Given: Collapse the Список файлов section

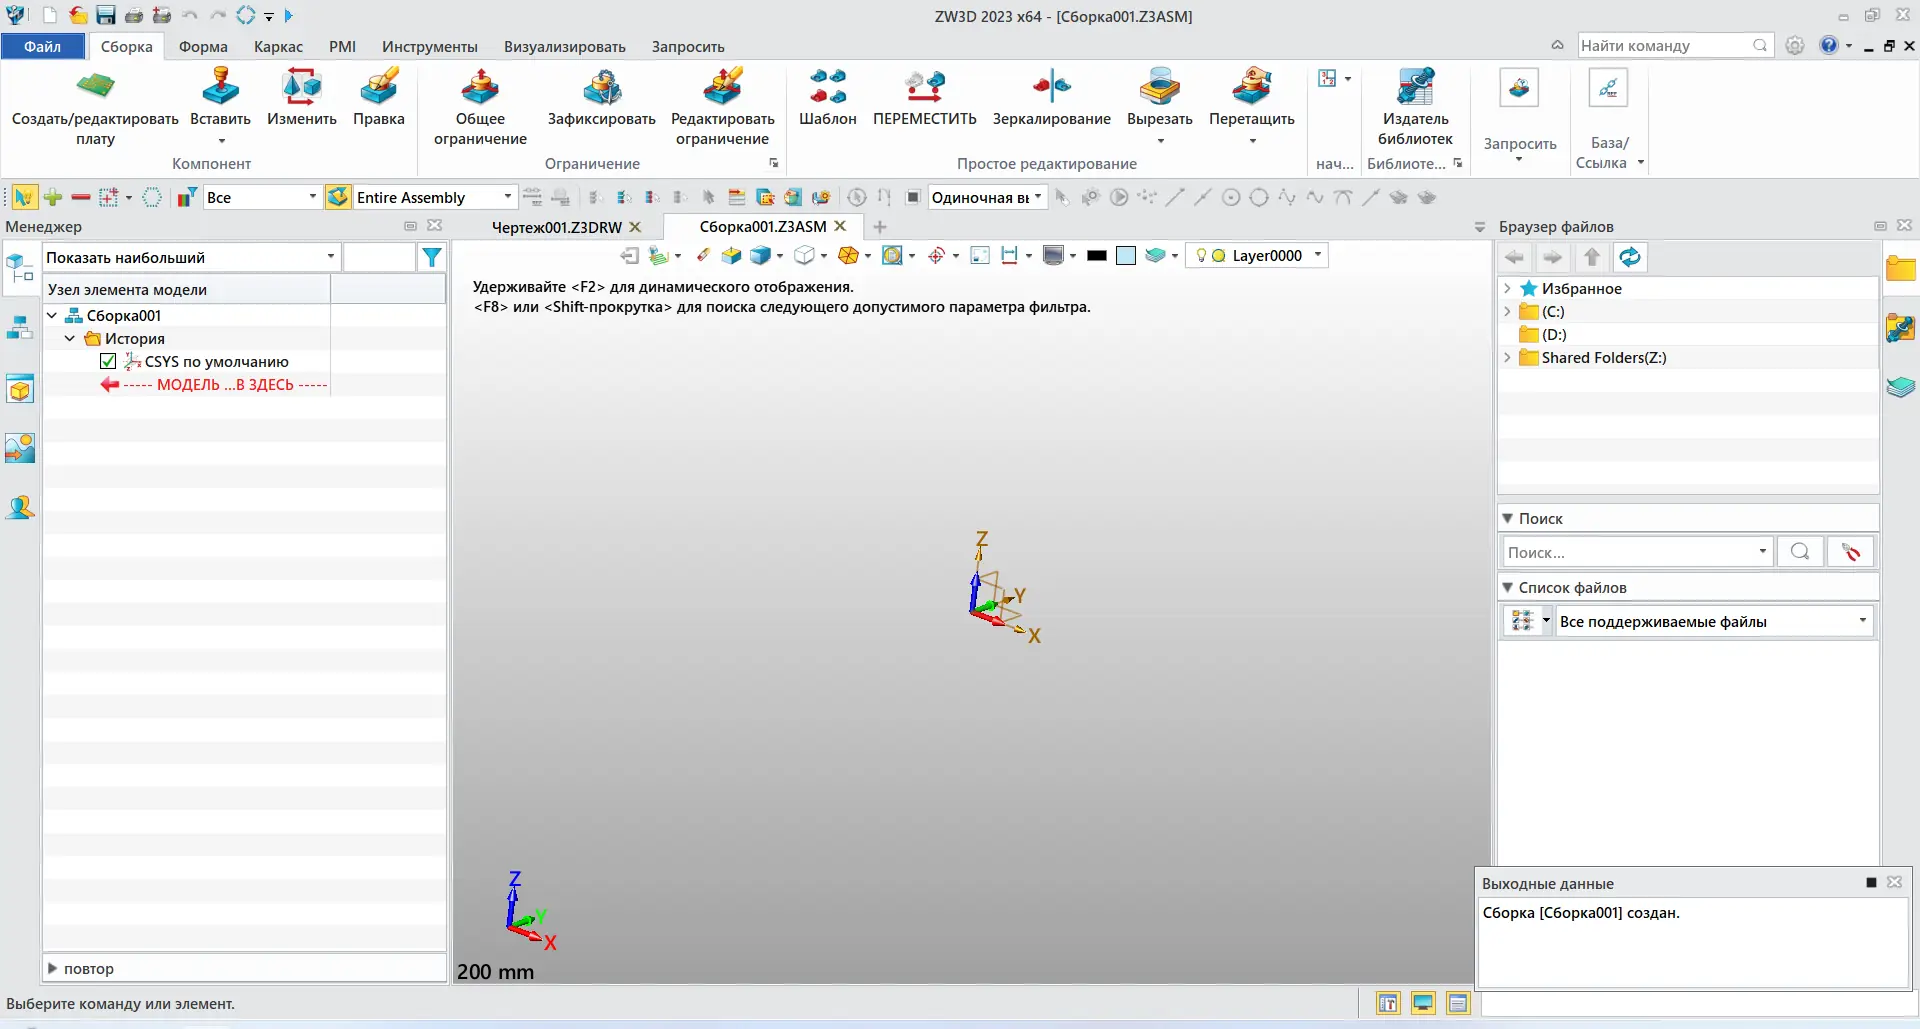Looking at the screenshot, I should click(1508, 588).
